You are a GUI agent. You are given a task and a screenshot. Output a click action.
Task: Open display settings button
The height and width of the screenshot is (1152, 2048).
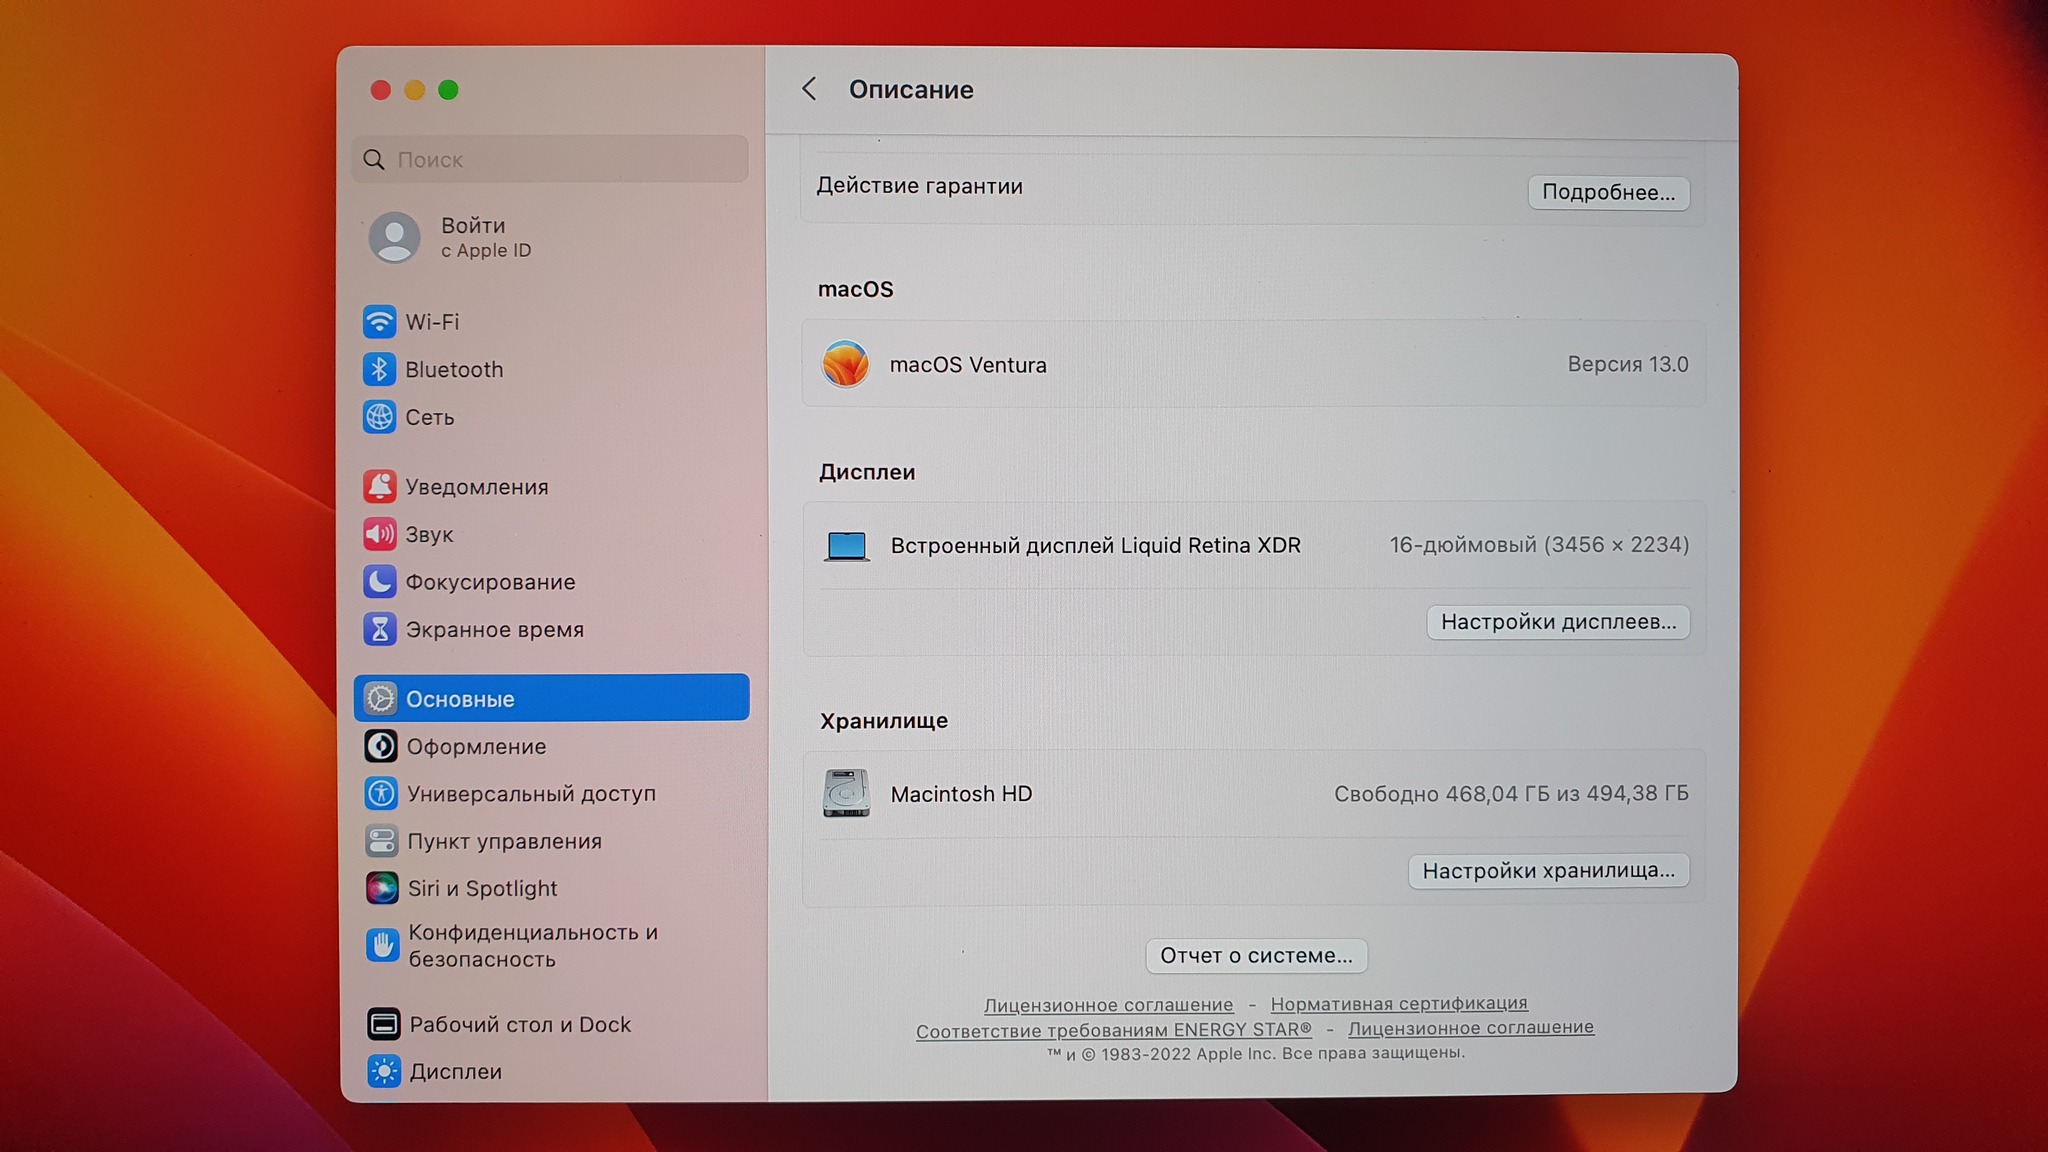click(1557, 622)
